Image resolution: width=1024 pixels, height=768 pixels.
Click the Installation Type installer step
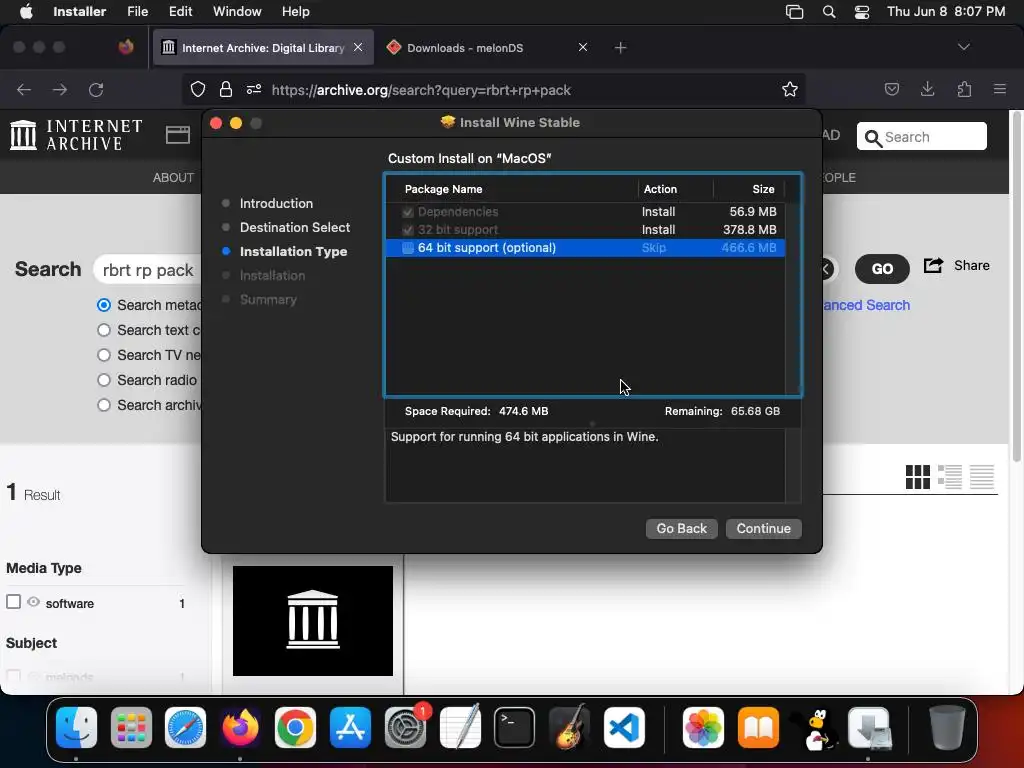293,251
